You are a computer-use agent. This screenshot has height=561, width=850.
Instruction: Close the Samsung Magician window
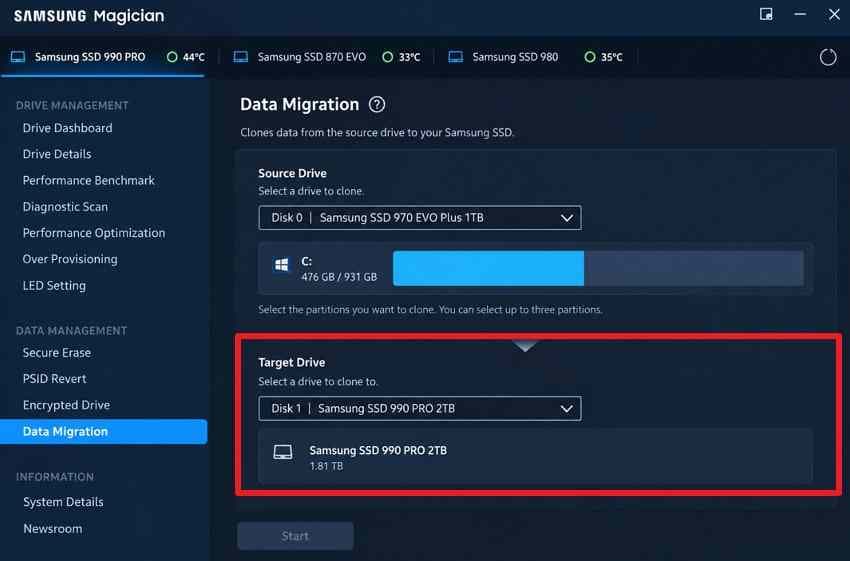[x=834, y=15]
